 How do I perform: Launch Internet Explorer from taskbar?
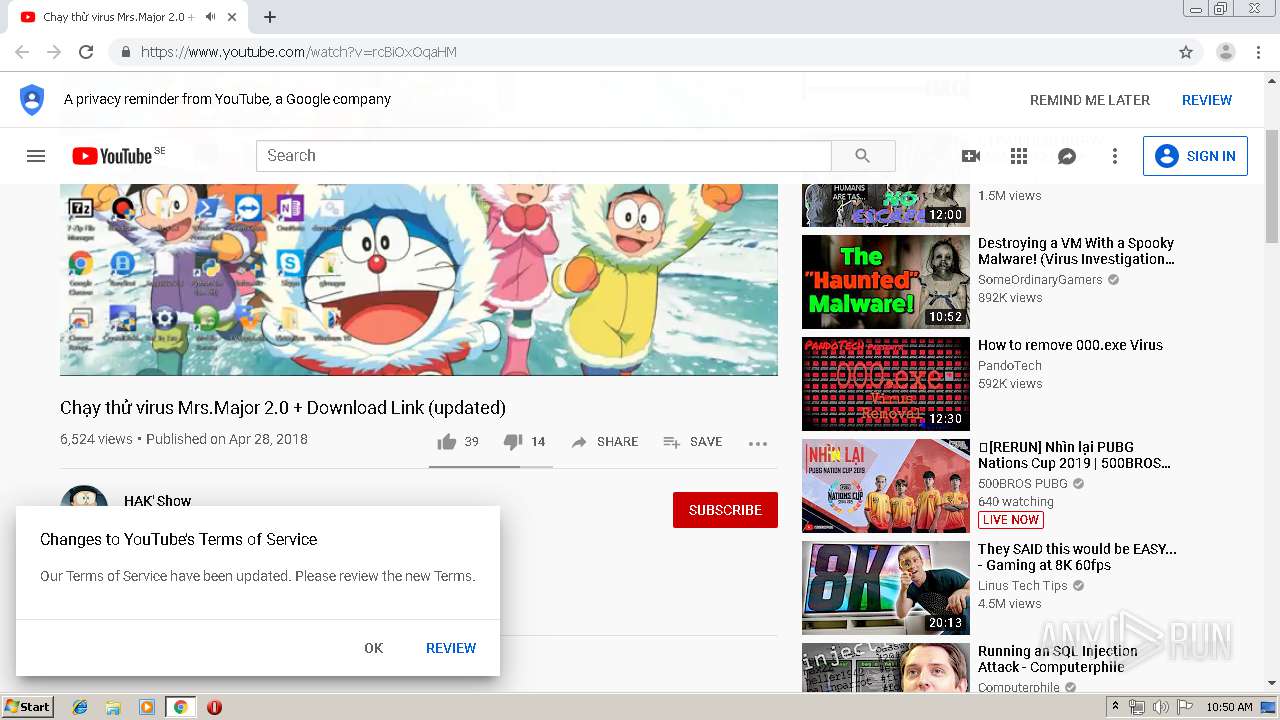[80, 707]
